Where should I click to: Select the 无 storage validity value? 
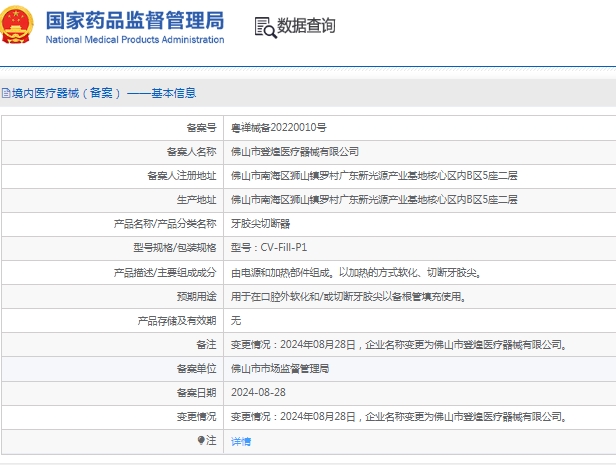coord(236,320)
